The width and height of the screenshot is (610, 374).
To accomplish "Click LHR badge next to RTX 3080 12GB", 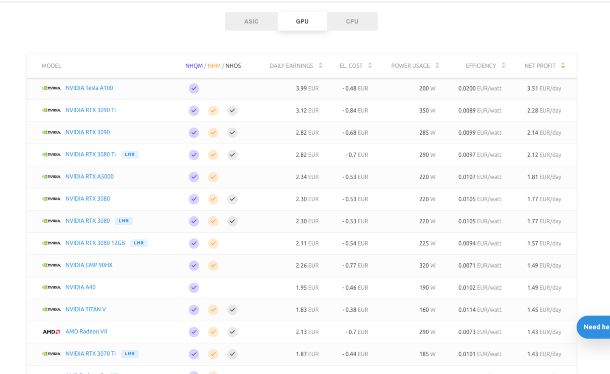I will (139, 243).
